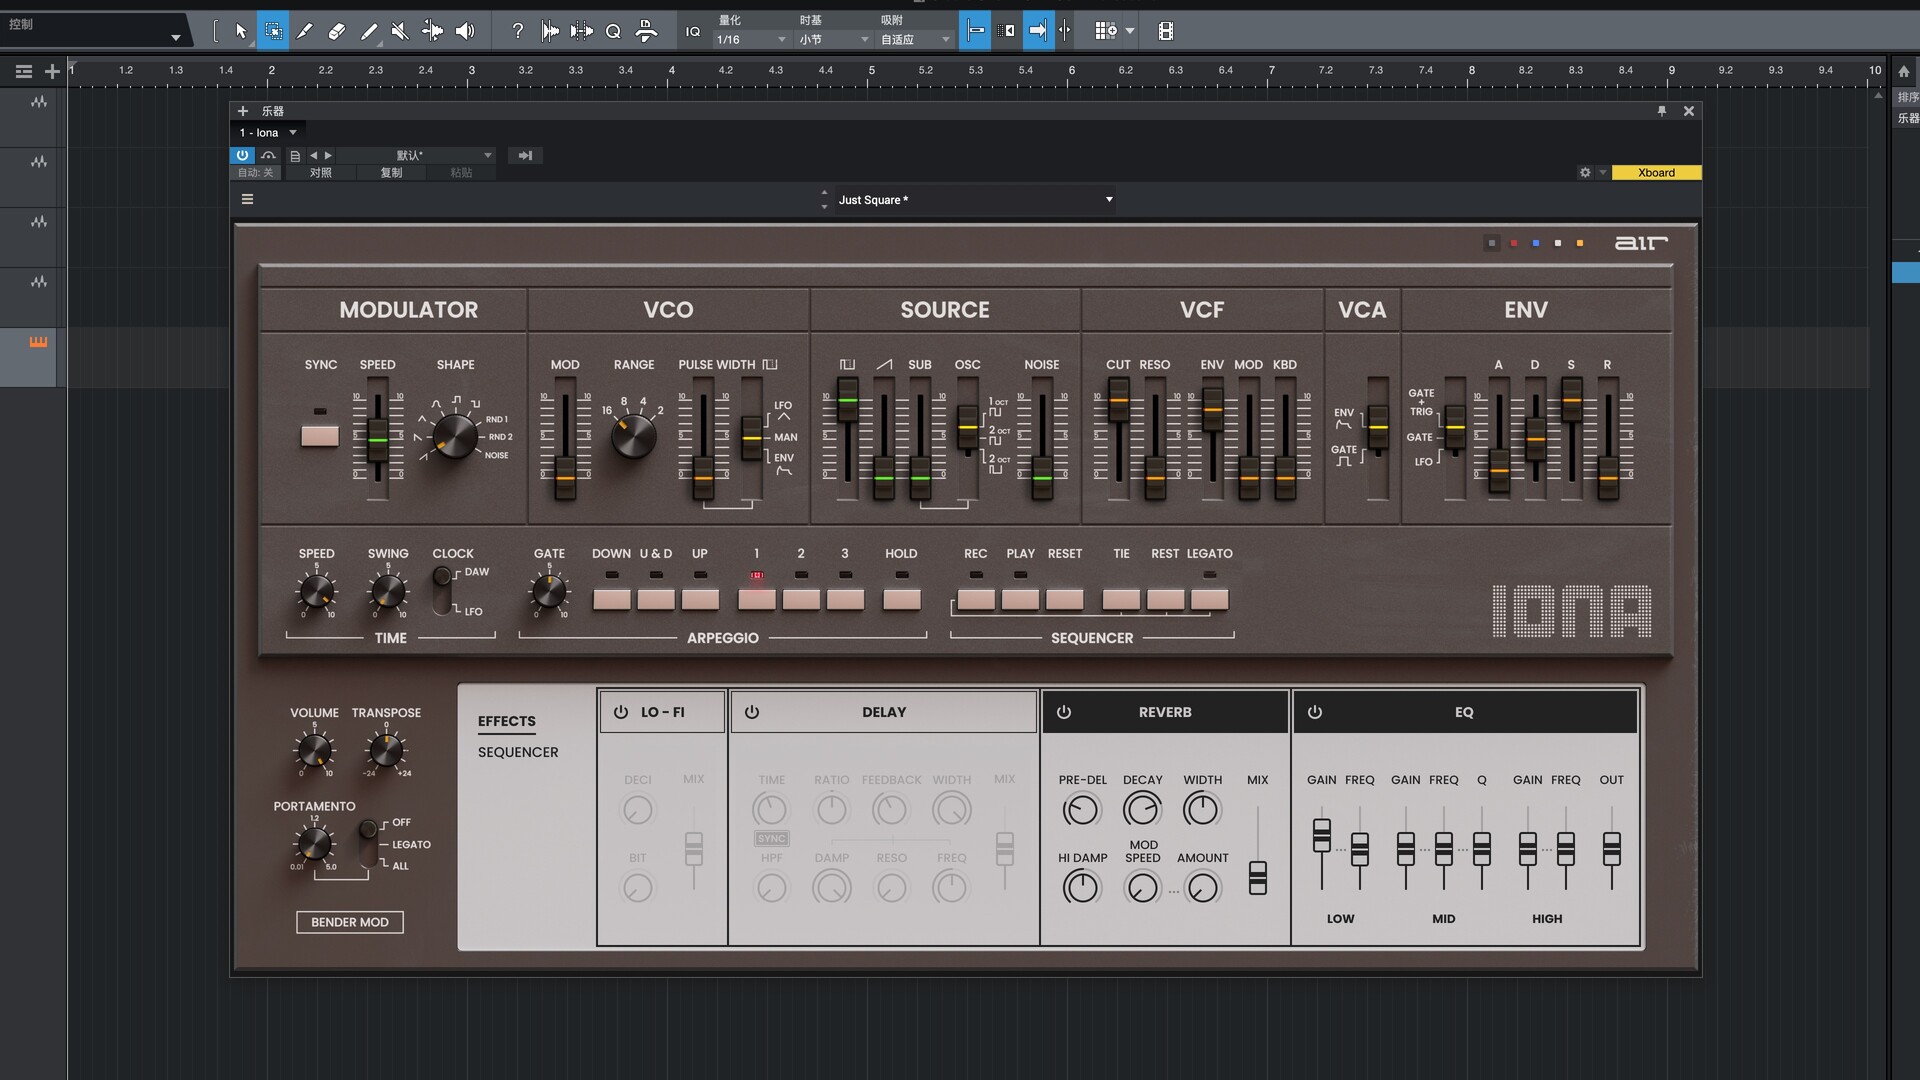1920x1080 pixels.
Task: Enable the Lo-Fi effect power button
Action: click(621, 712)
